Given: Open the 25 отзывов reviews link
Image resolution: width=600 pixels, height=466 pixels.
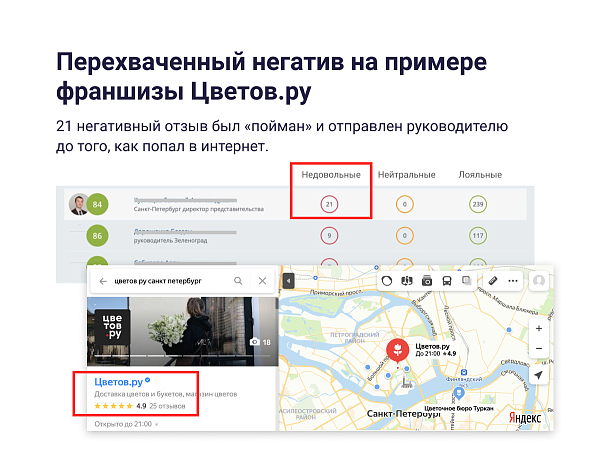Looking at the screenshot, I should tap(167, 406).
